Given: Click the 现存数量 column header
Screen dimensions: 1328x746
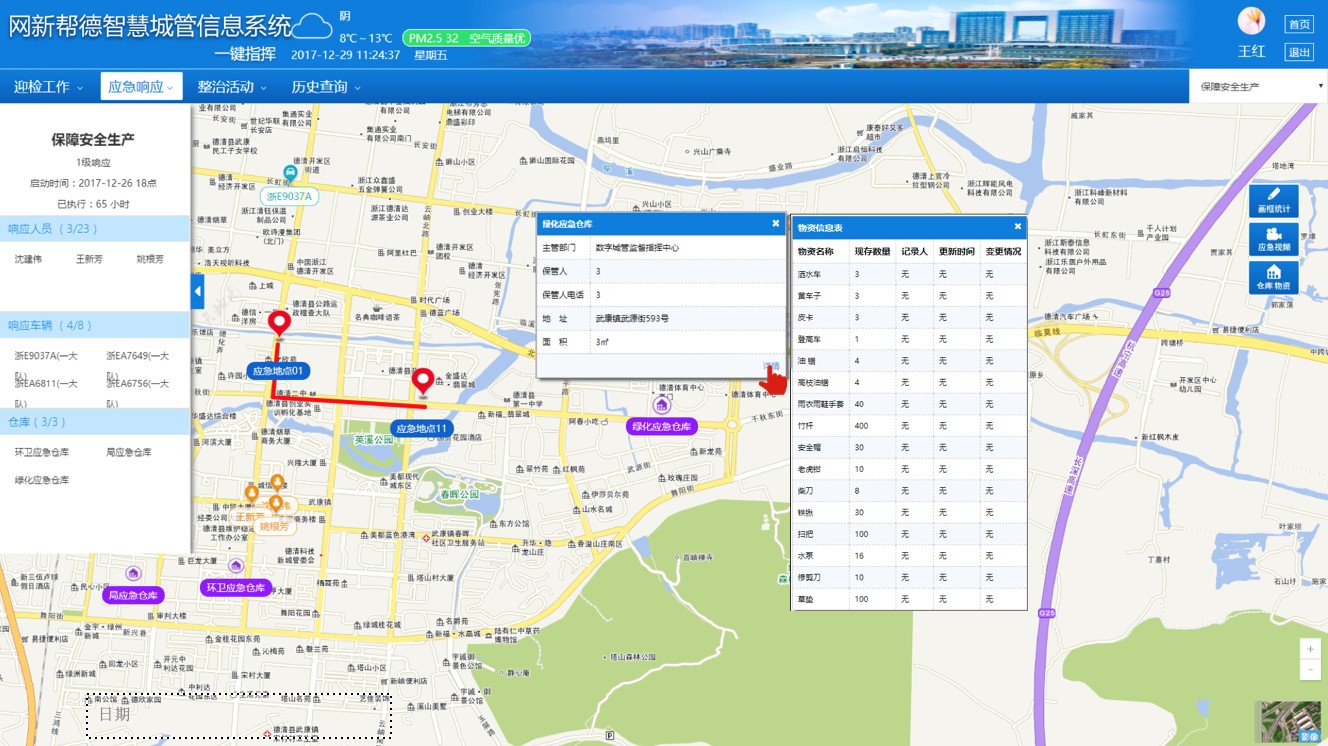Looking at the screenshot, I should [x=873, y=251].
